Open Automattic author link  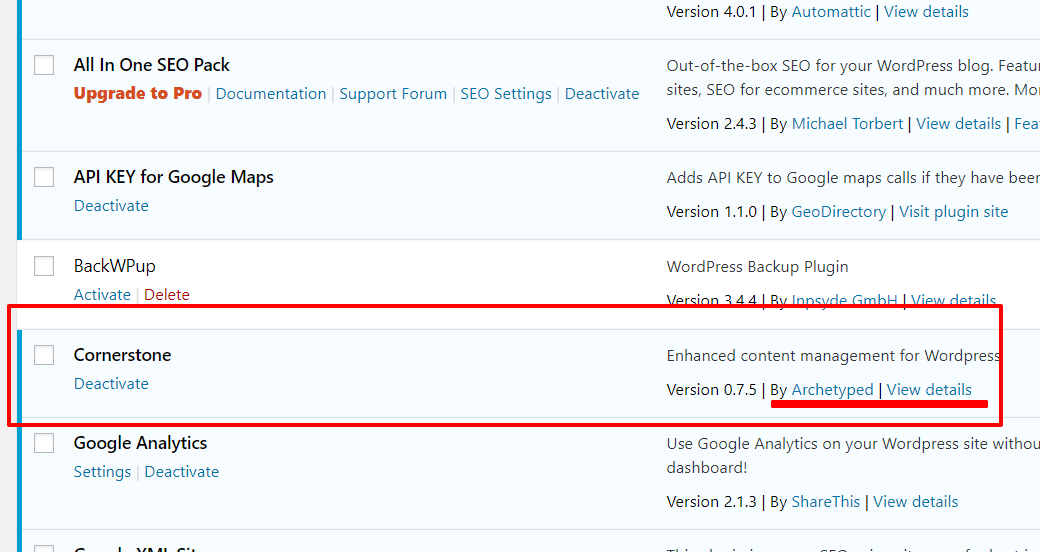coord(831,12)
